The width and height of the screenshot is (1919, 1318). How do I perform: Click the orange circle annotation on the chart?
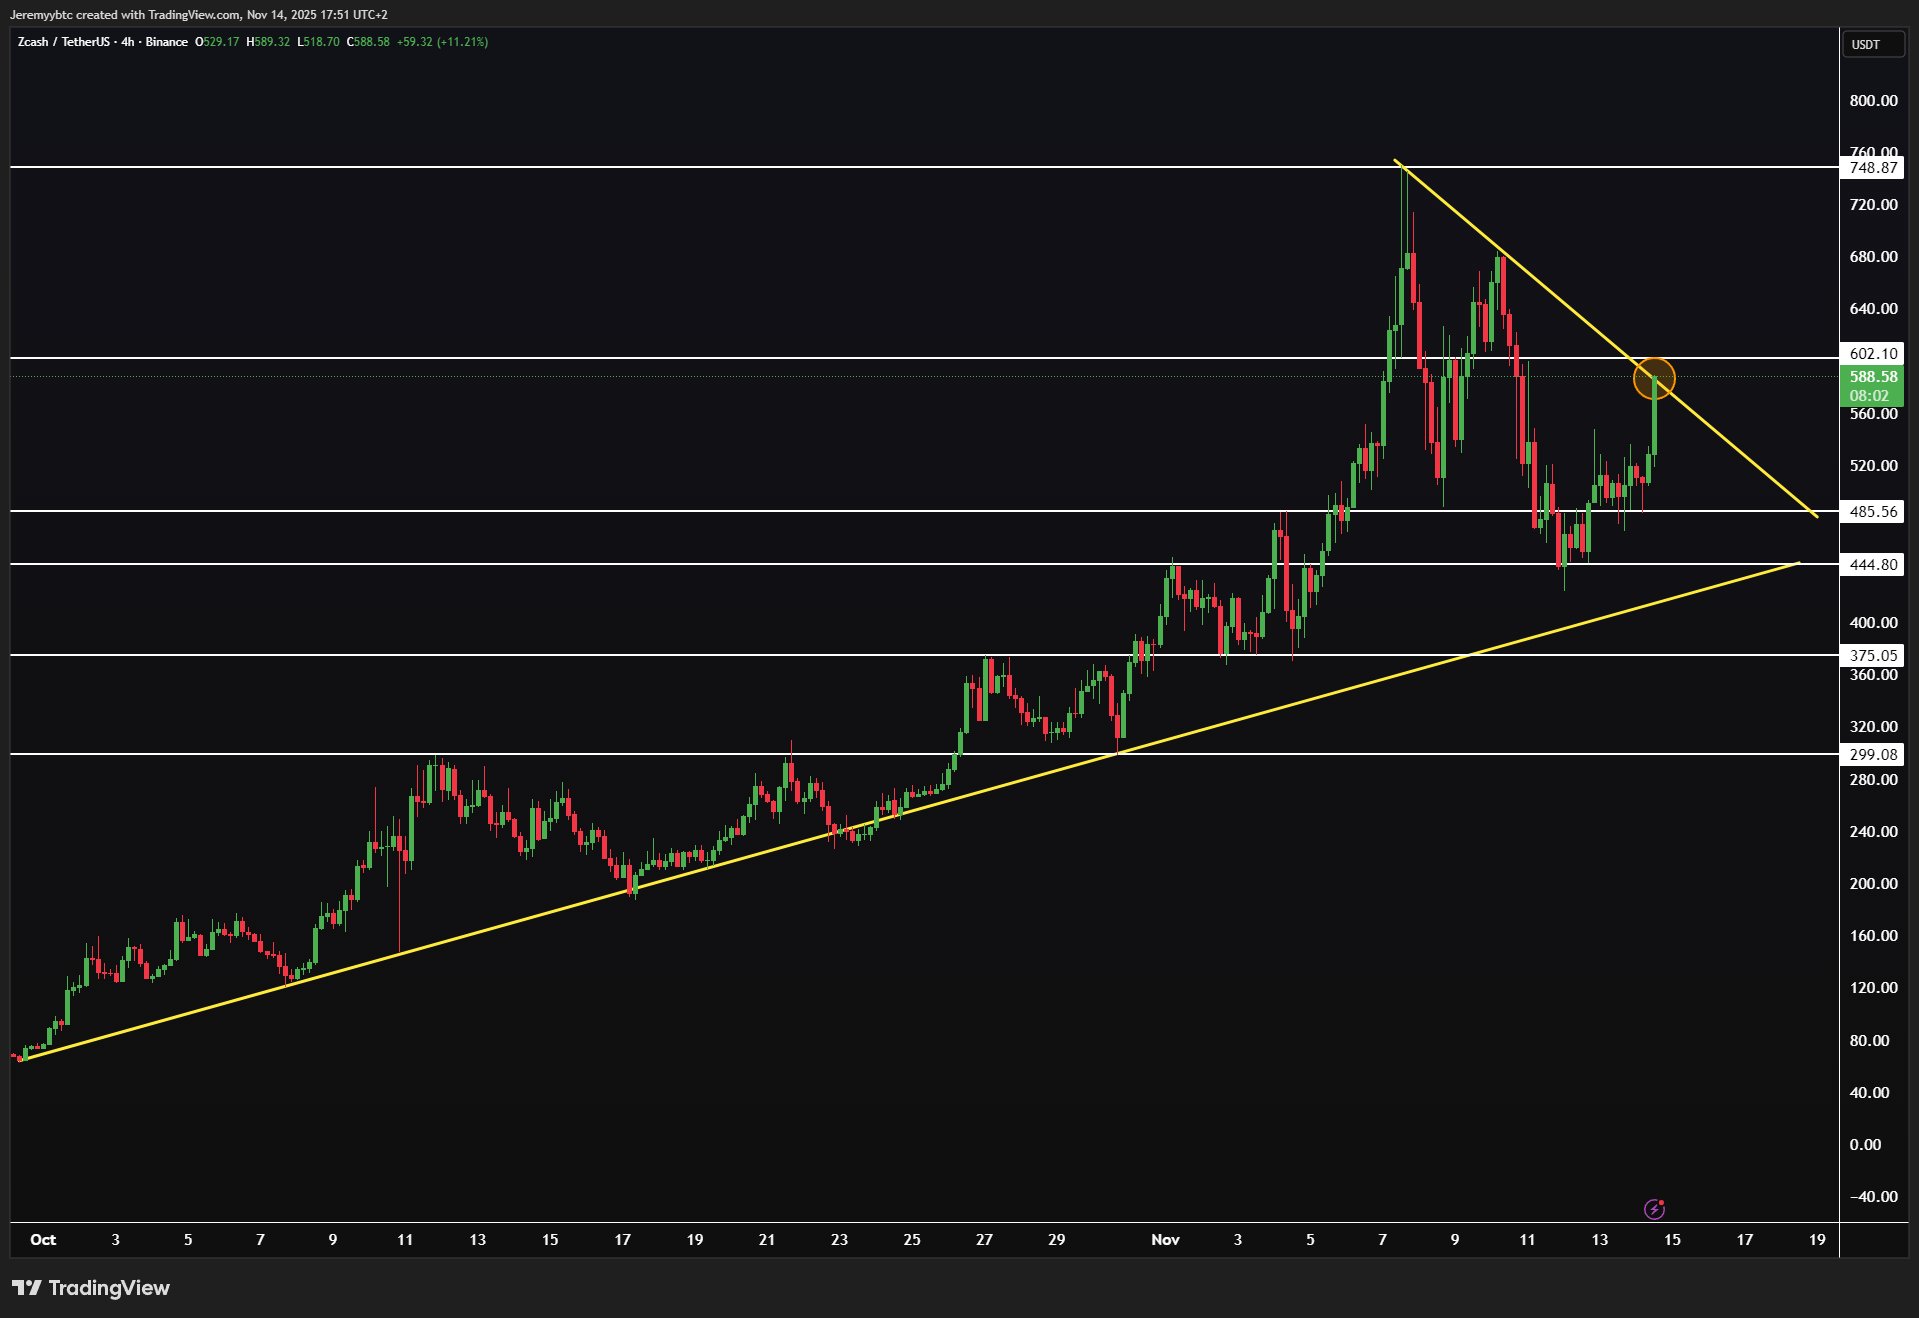pos(1655,379)
